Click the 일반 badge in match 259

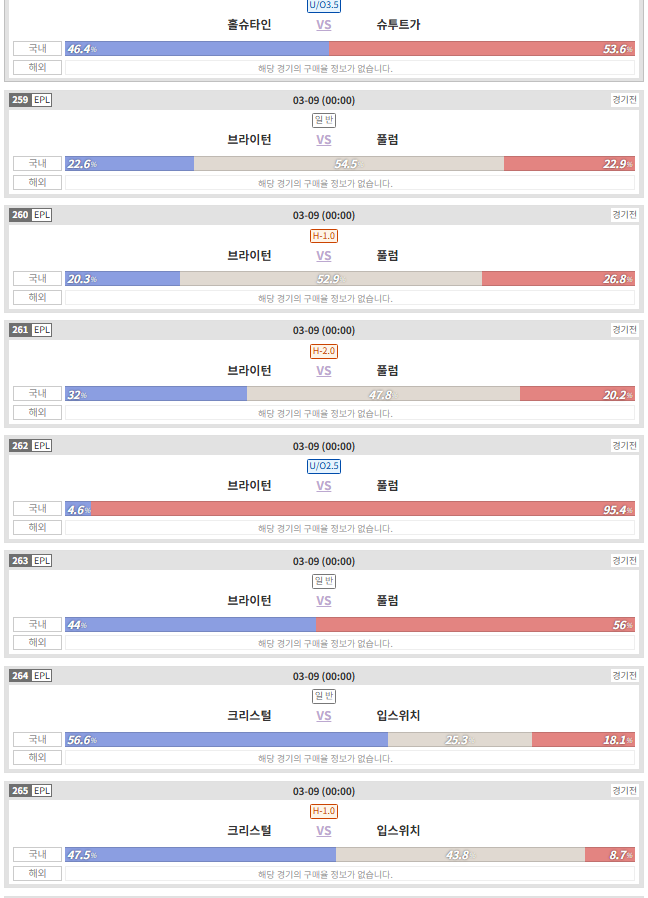point(324,120)
